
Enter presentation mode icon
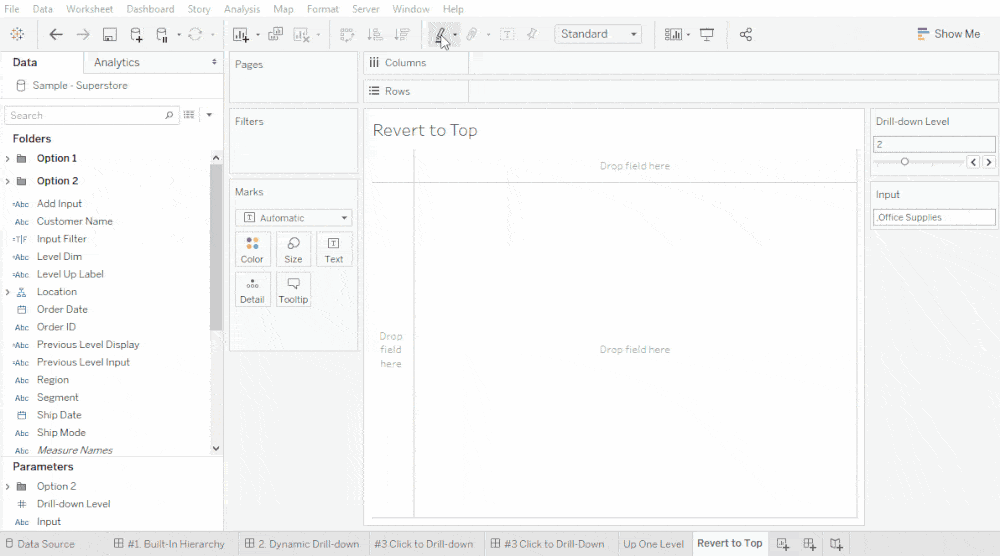click(707, 34)
